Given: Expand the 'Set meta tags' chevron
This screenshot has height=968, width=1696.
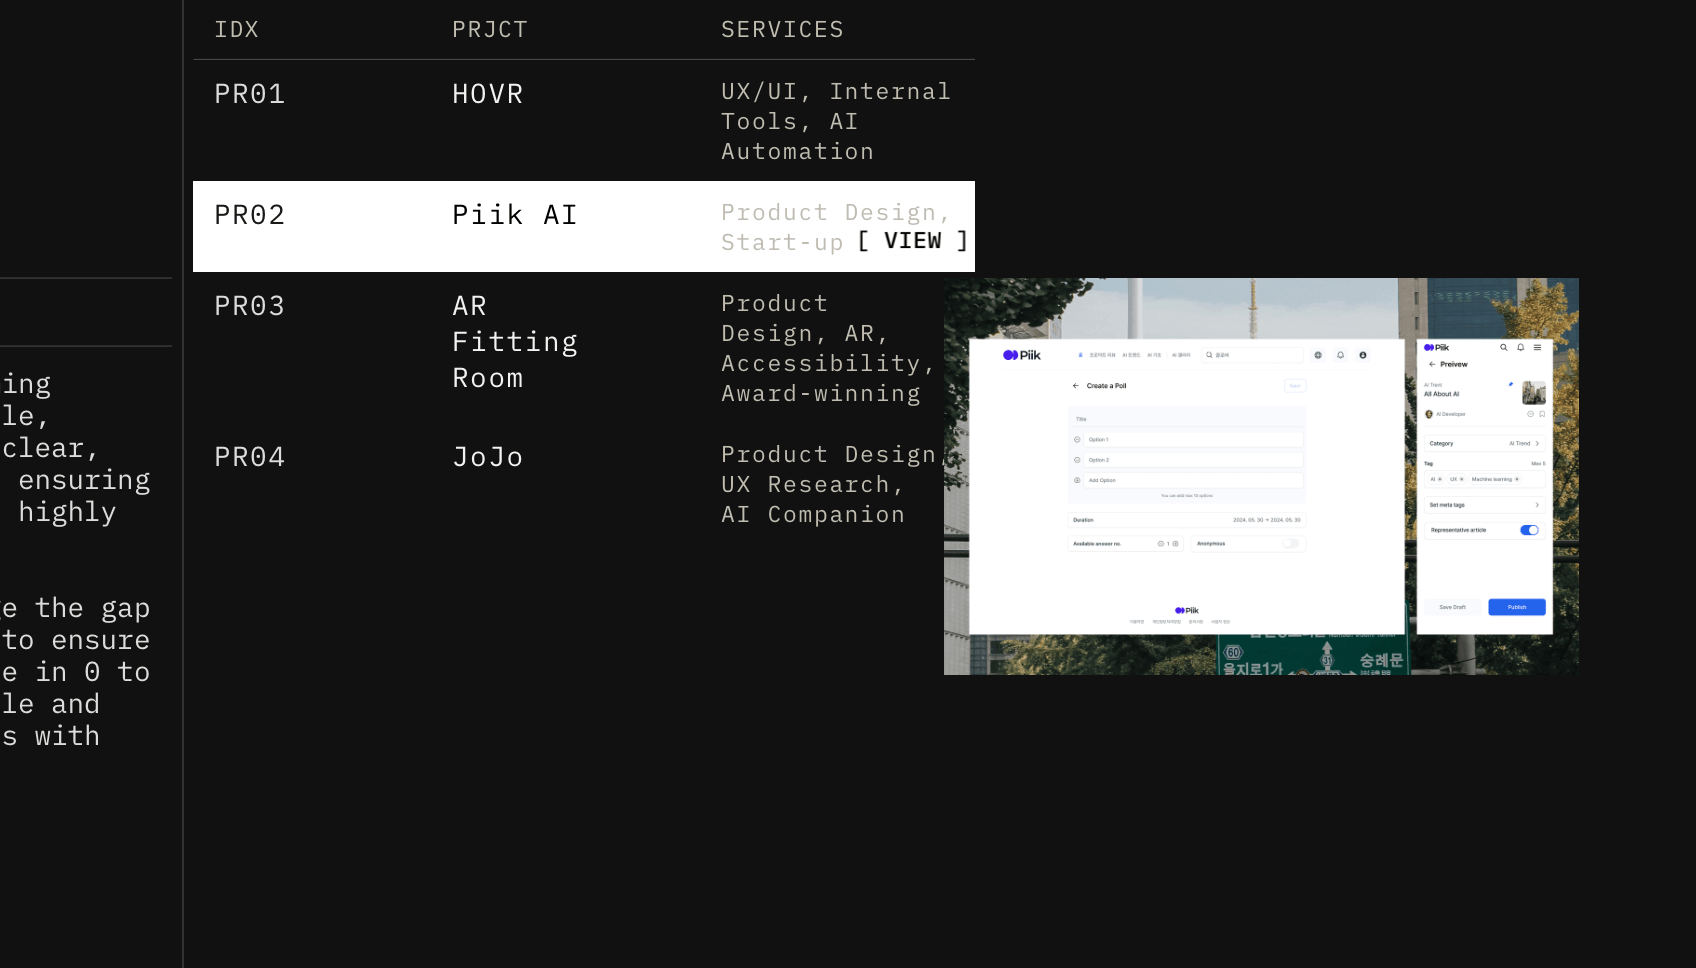Looking at the screenshot, I should tap(1537, 505).
